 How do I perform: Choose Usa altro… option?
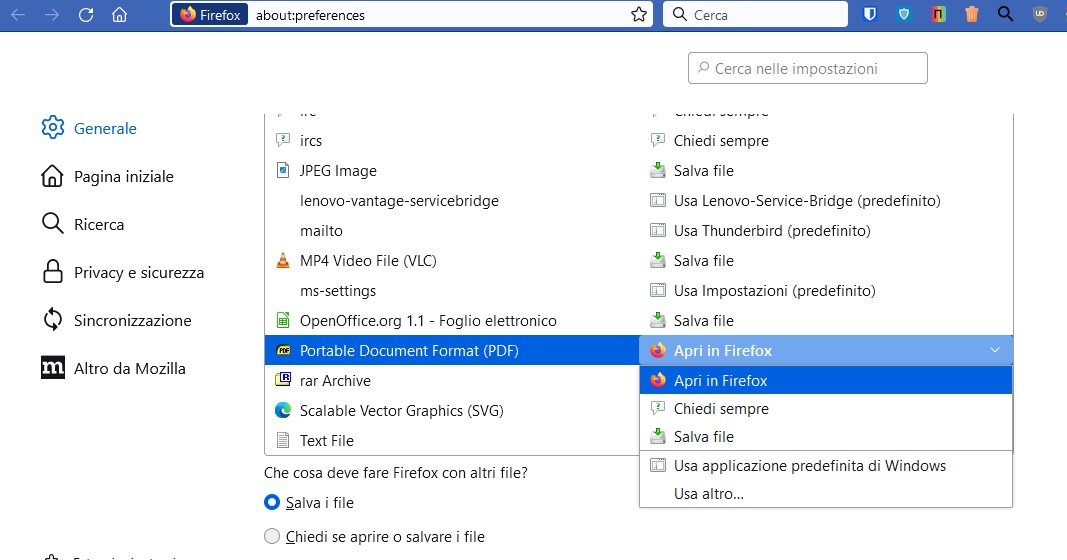(x=826, y=493)
